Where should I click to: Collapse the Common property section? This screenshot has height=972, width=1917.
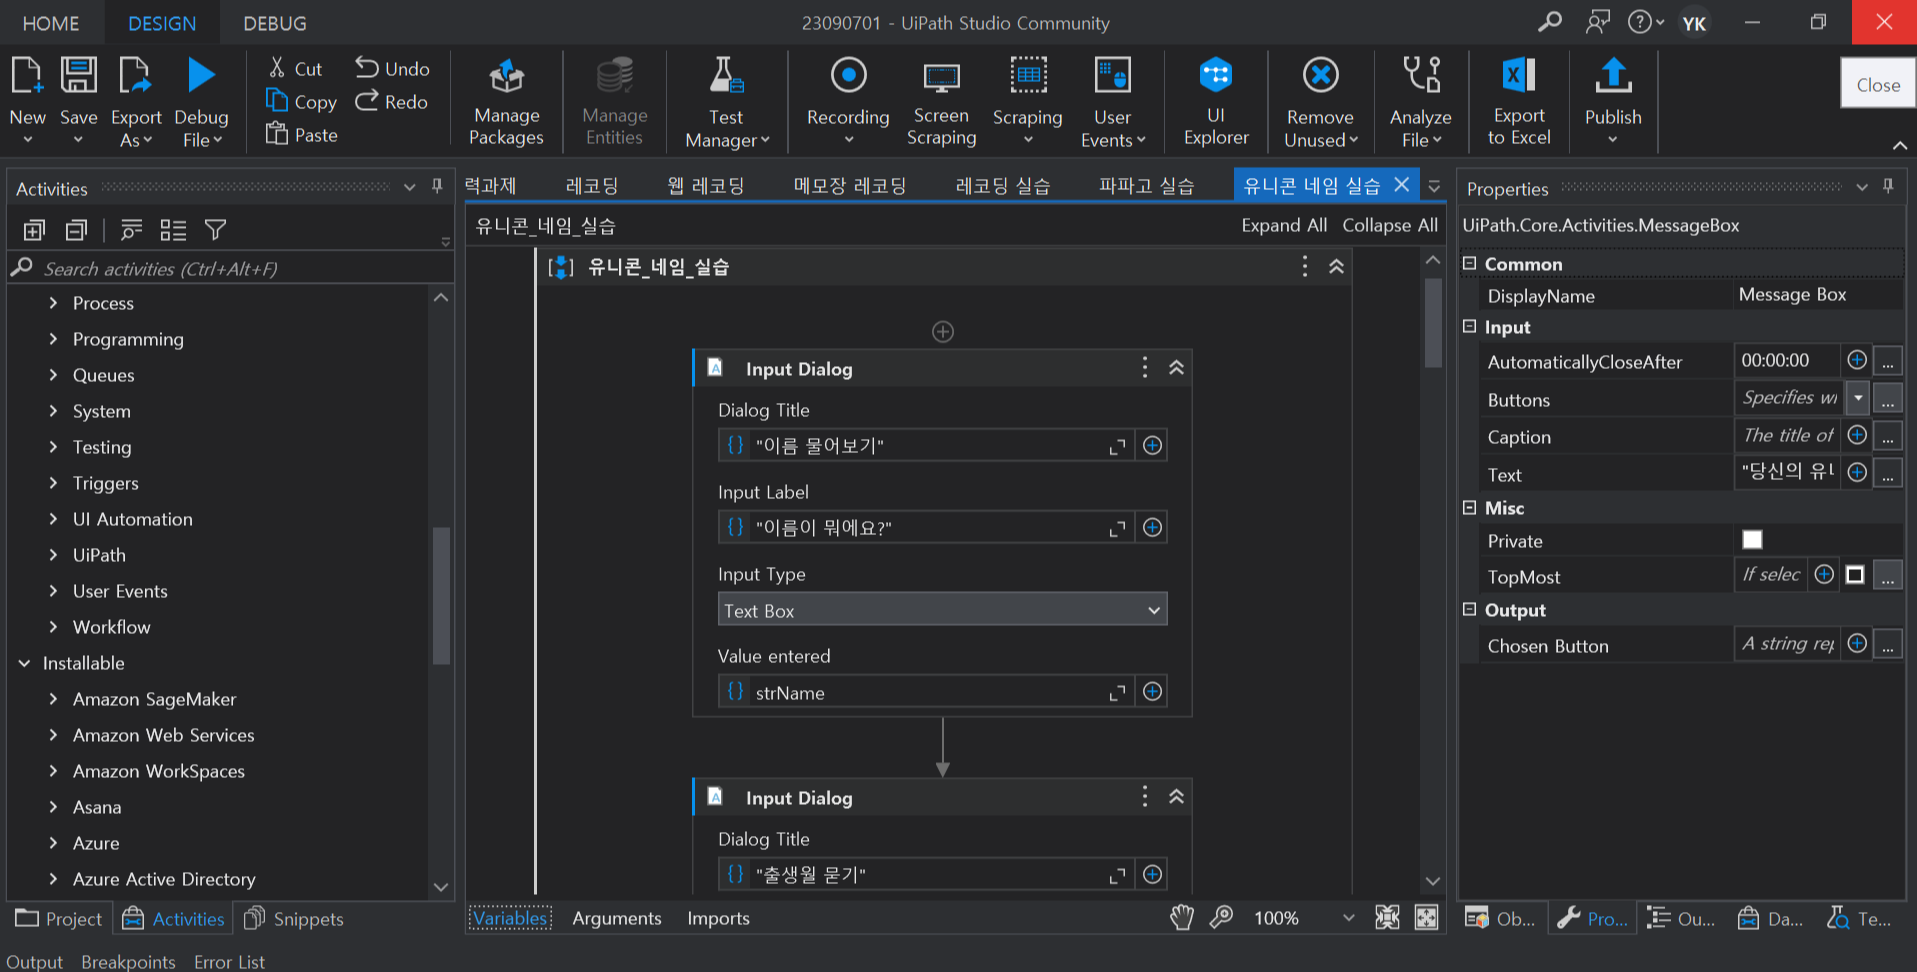pyautogui.click(x=1469, y=263)
